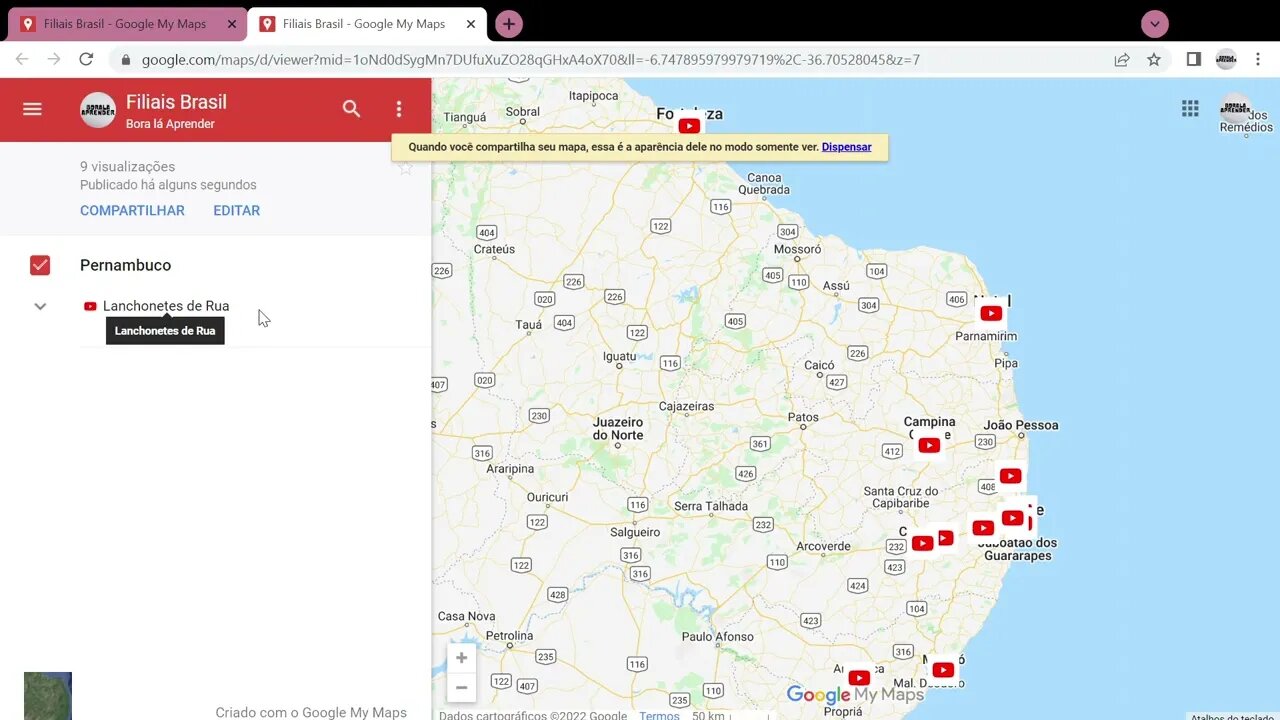Click the EDITAR link
The image size is (1280, 720).
(237, 211)
